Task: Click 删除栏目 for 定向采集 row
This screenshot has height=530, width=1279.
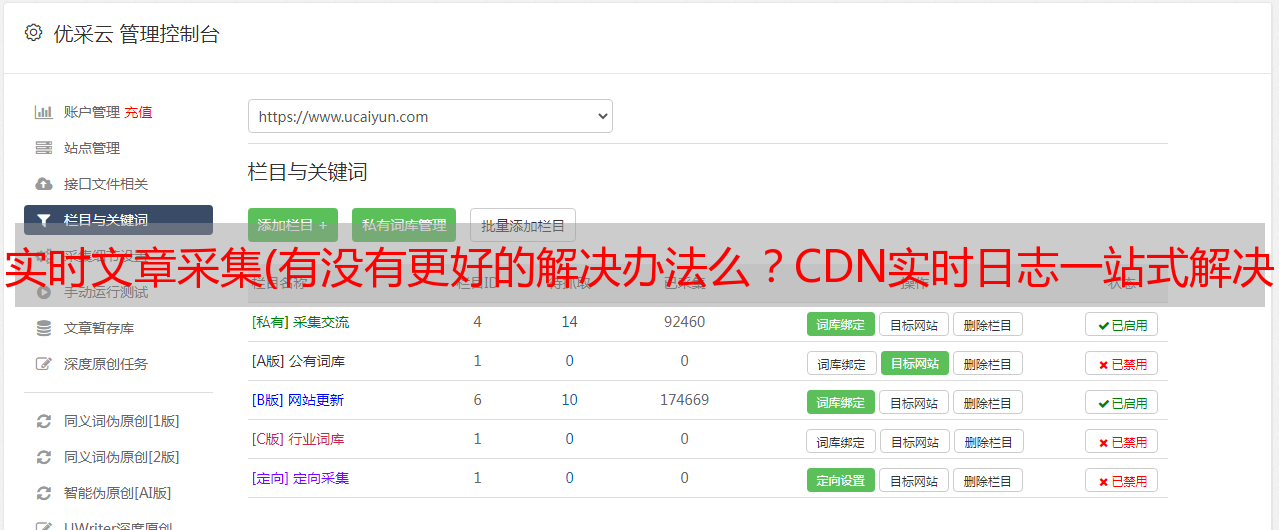Action: click(988, 480)
